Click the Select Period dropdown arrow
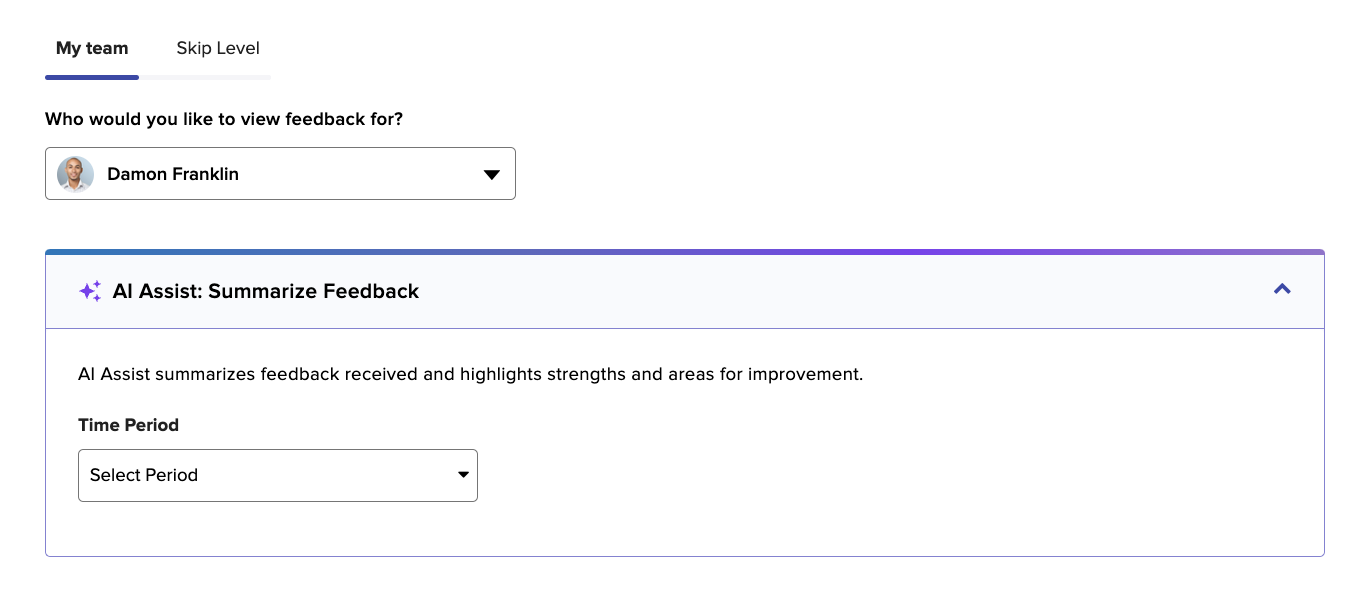 tap(463, 475)
